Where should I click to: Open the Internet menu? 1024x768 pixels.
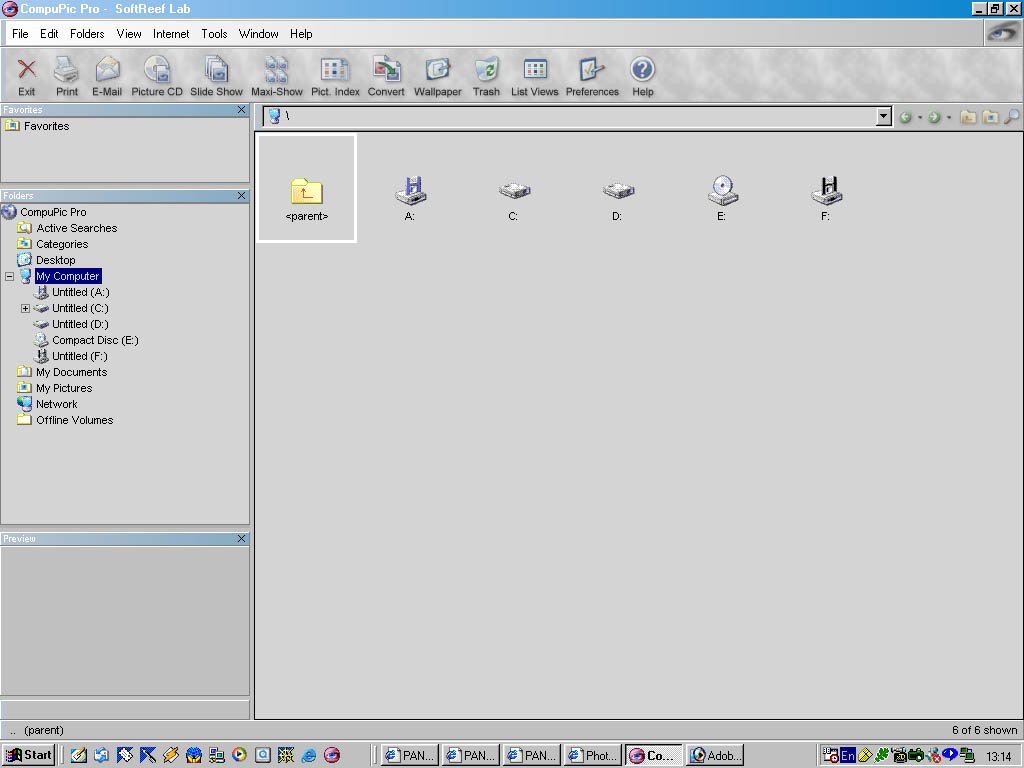(171, 34)
